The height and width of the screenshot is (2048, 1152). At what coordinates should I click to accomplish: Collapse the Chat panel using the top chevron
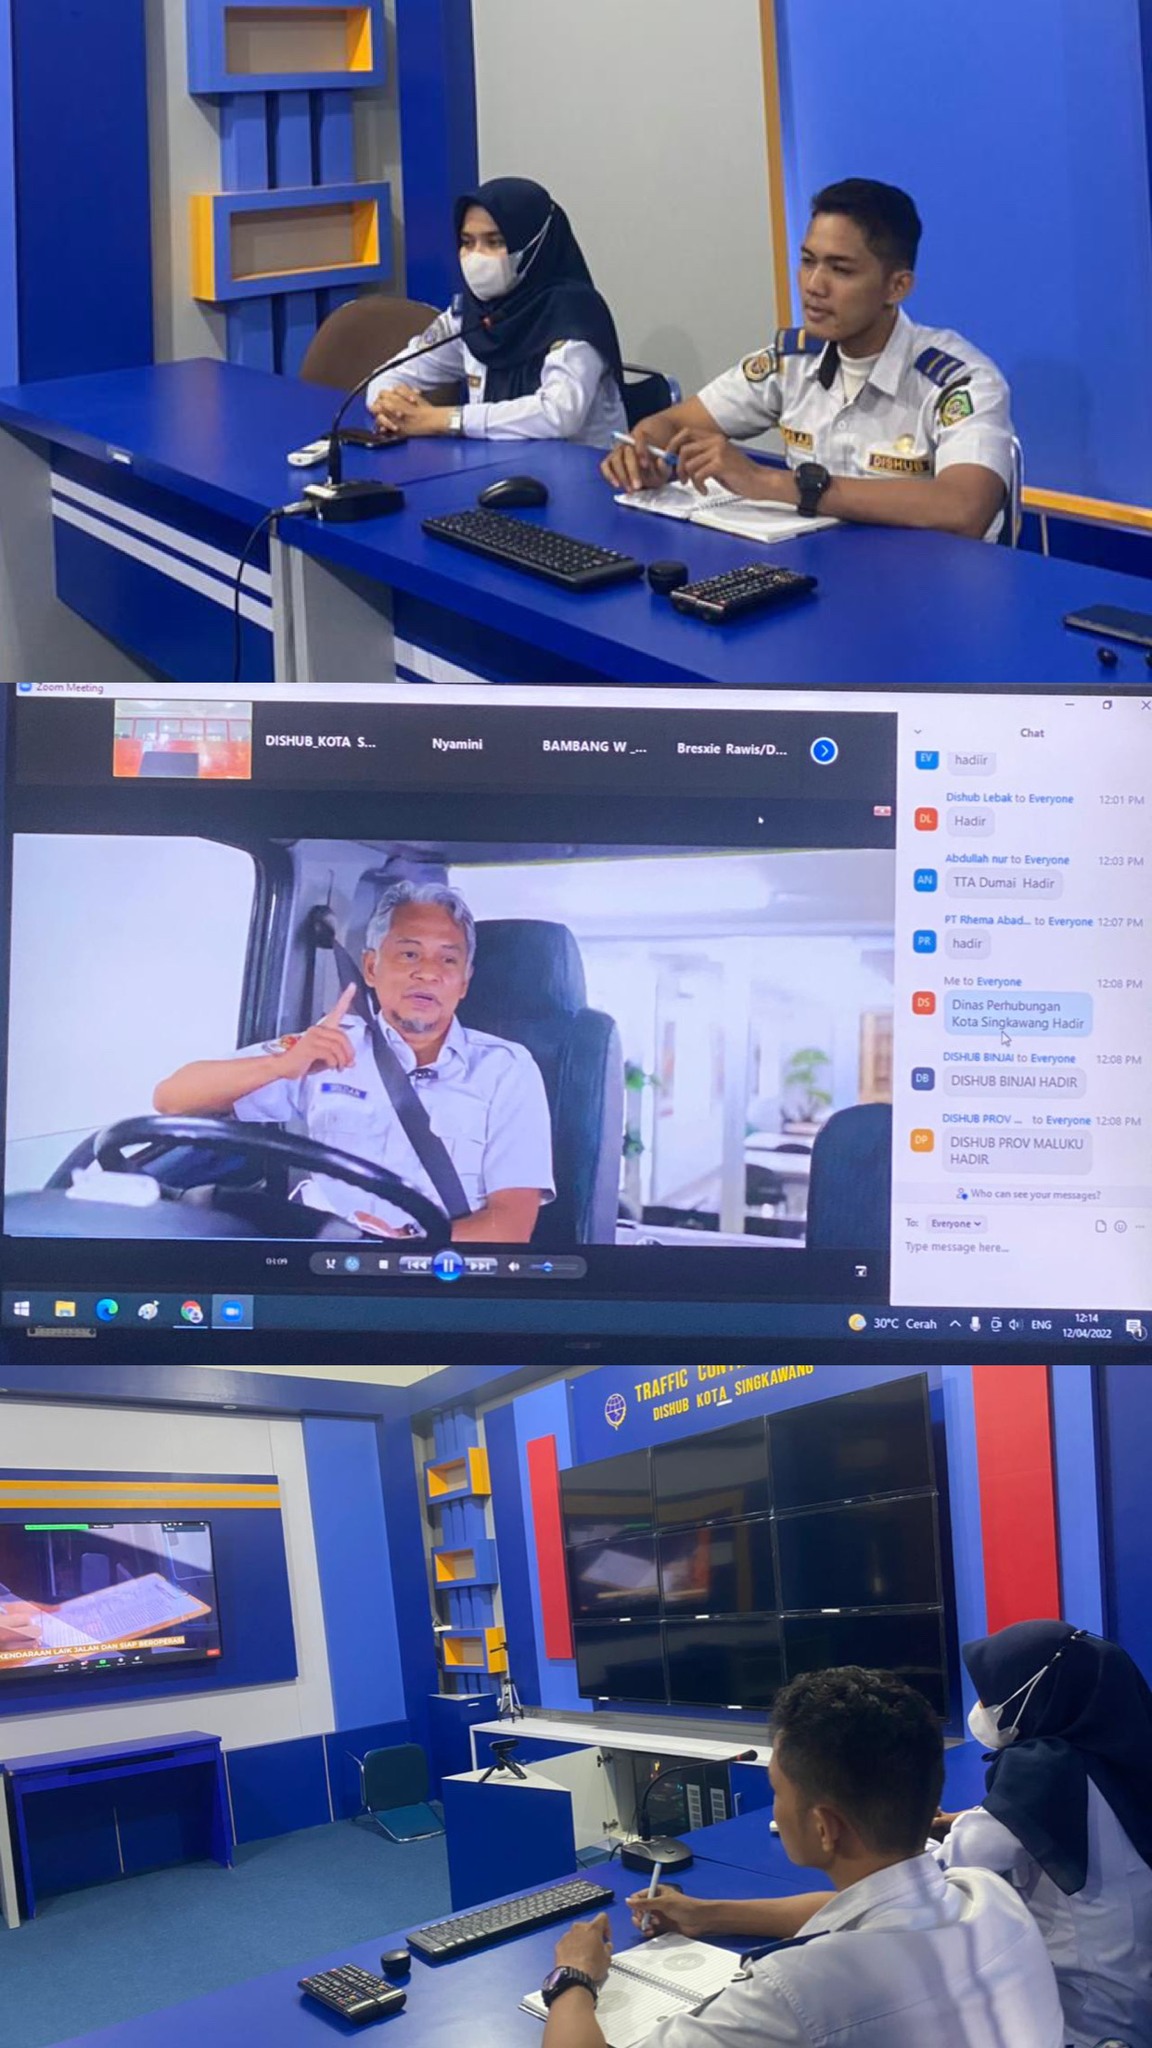tap(917, 732)
